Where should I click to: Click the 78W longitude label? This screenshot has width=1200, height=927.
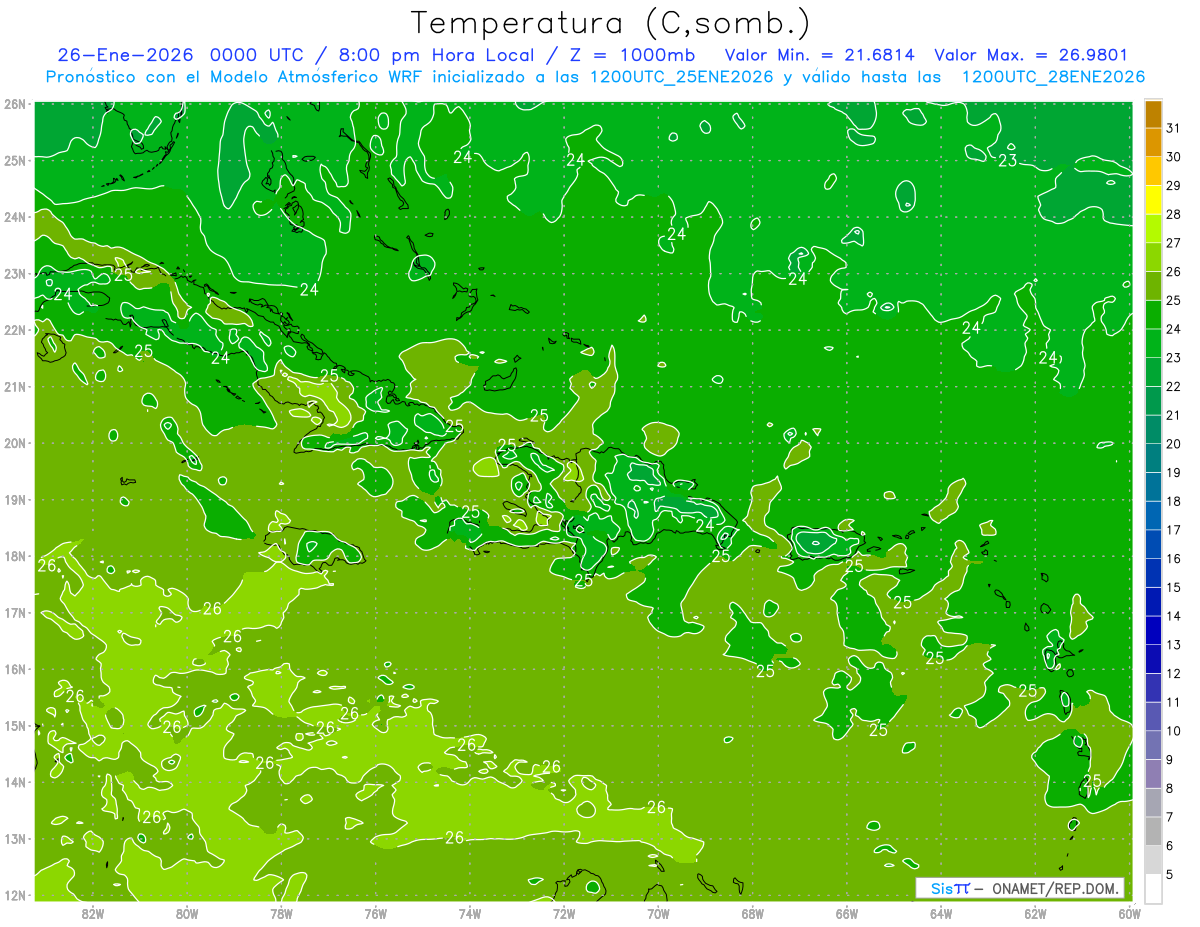281,913
